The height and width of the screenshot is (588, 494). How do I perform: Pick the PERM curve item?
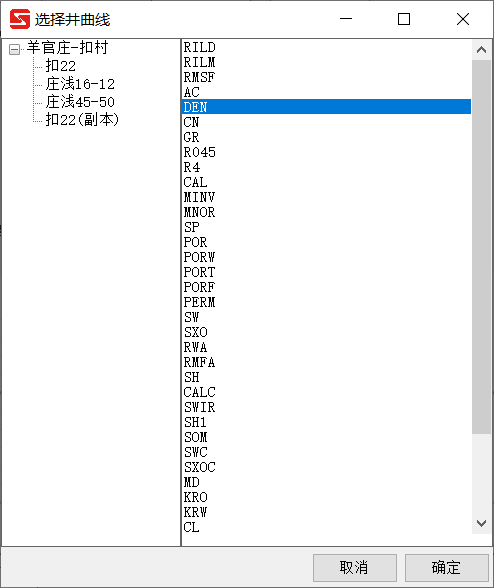pyautogui.click(x=326, y=302)
